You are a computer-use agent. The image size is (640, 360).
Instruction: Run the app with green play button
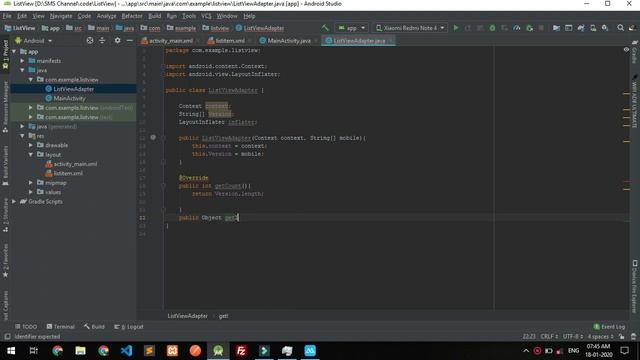pos(456,28)
